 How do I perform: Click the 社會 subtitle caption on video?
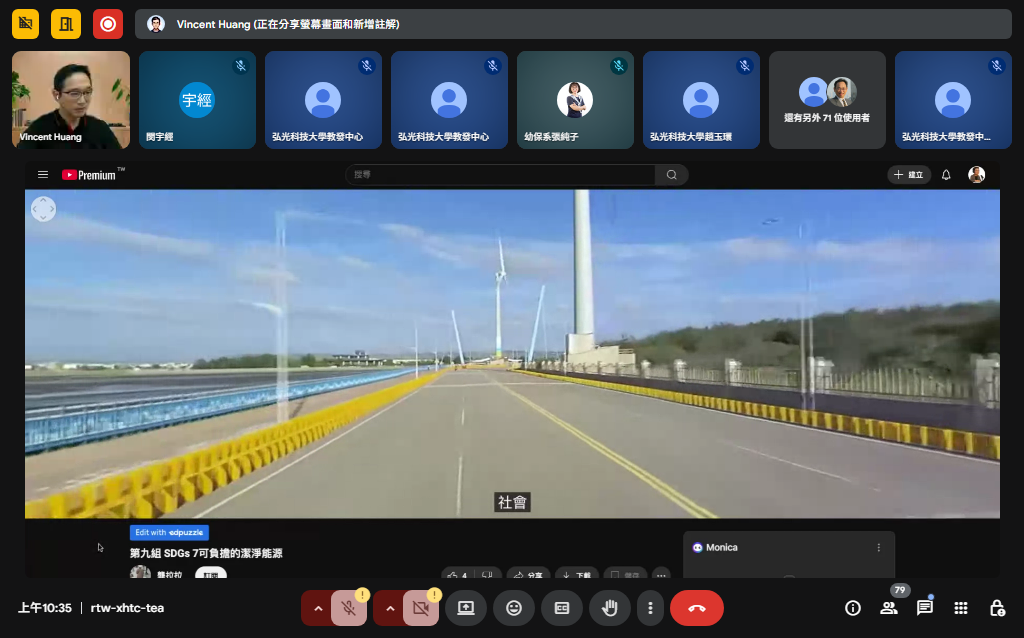click(512, 502)
